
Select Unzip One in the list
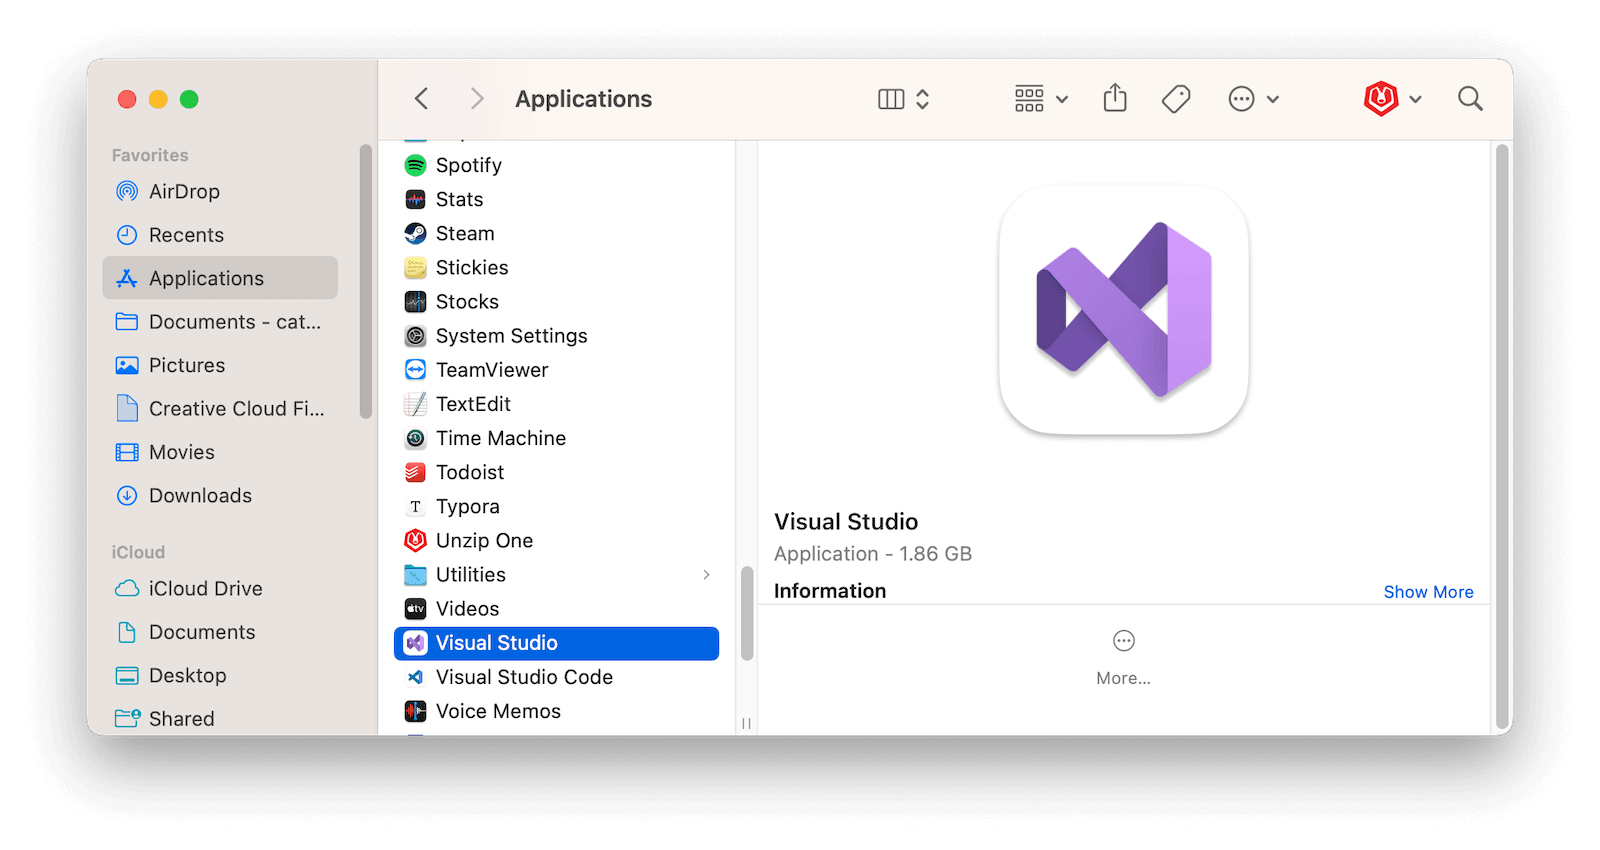(x=556, y=540)
